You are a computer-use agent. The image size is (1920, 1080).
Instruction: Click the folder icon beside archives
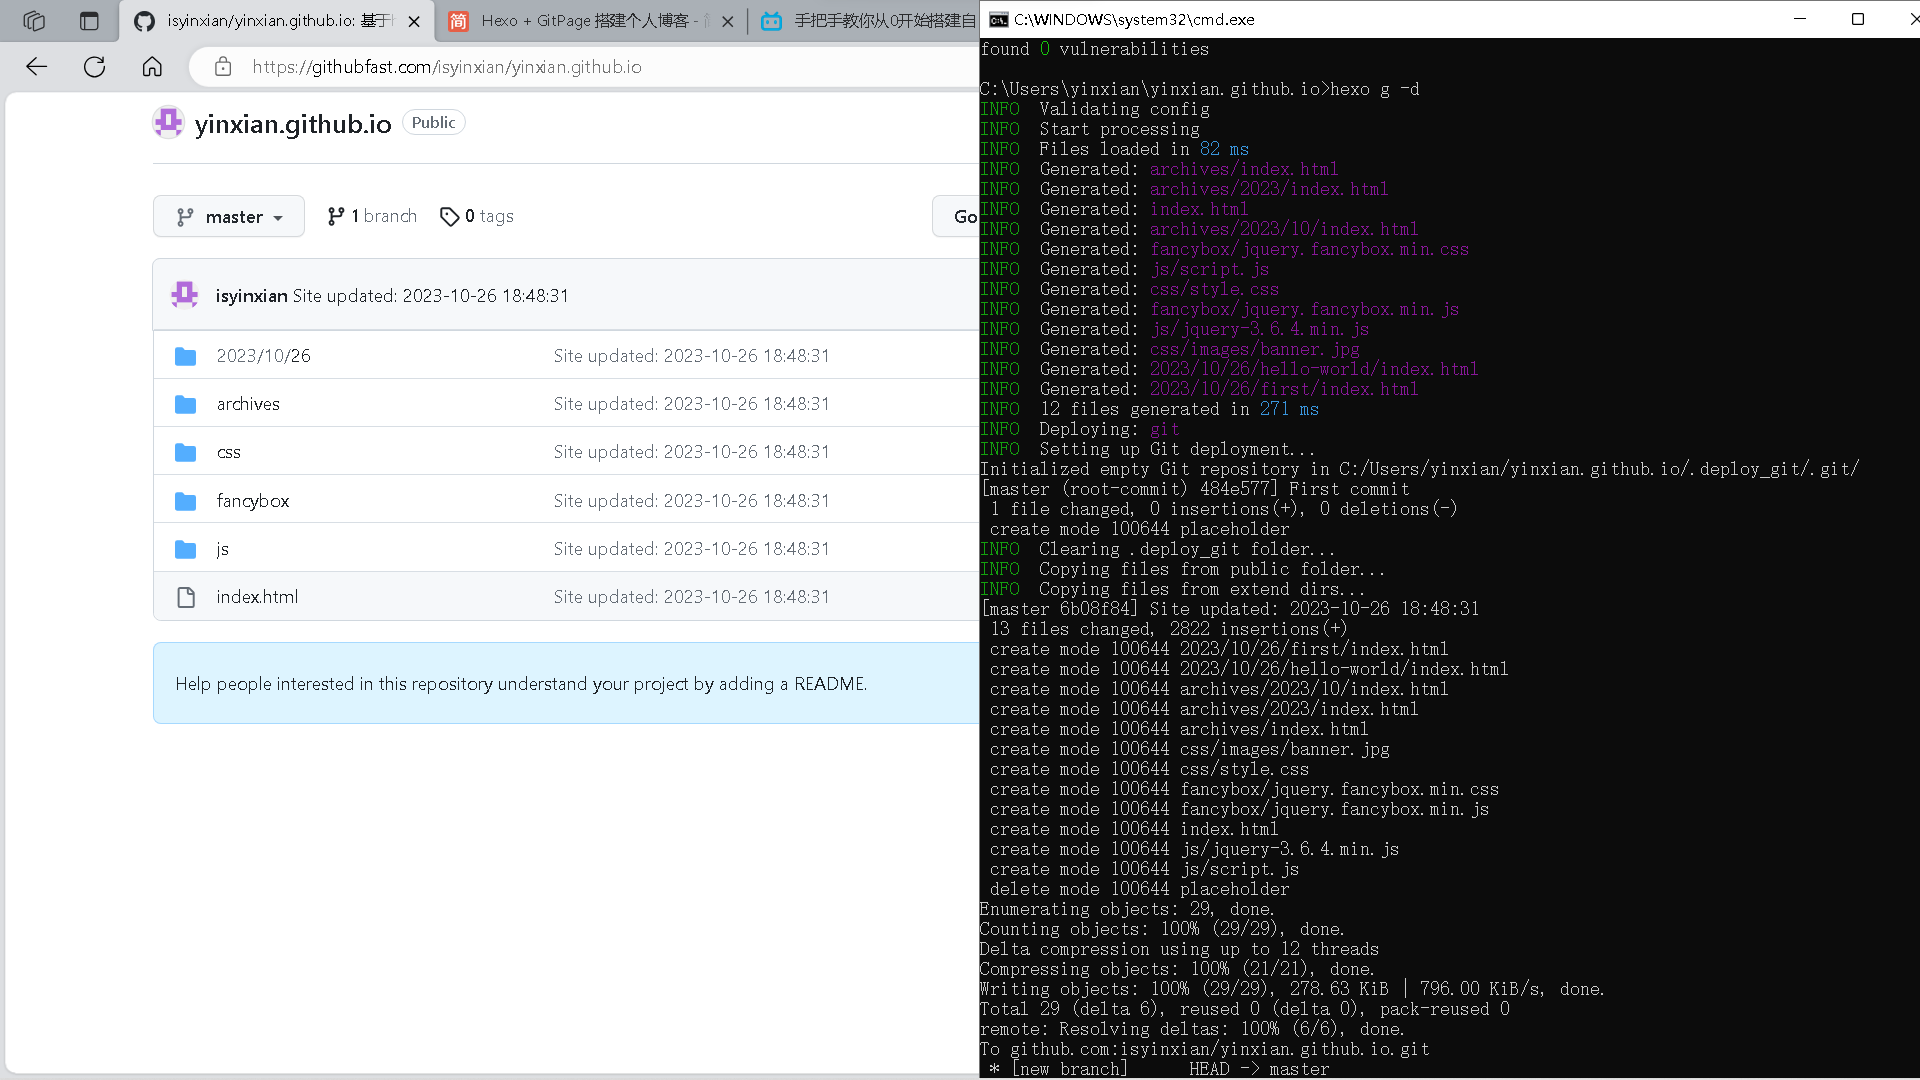click(186, 404)
